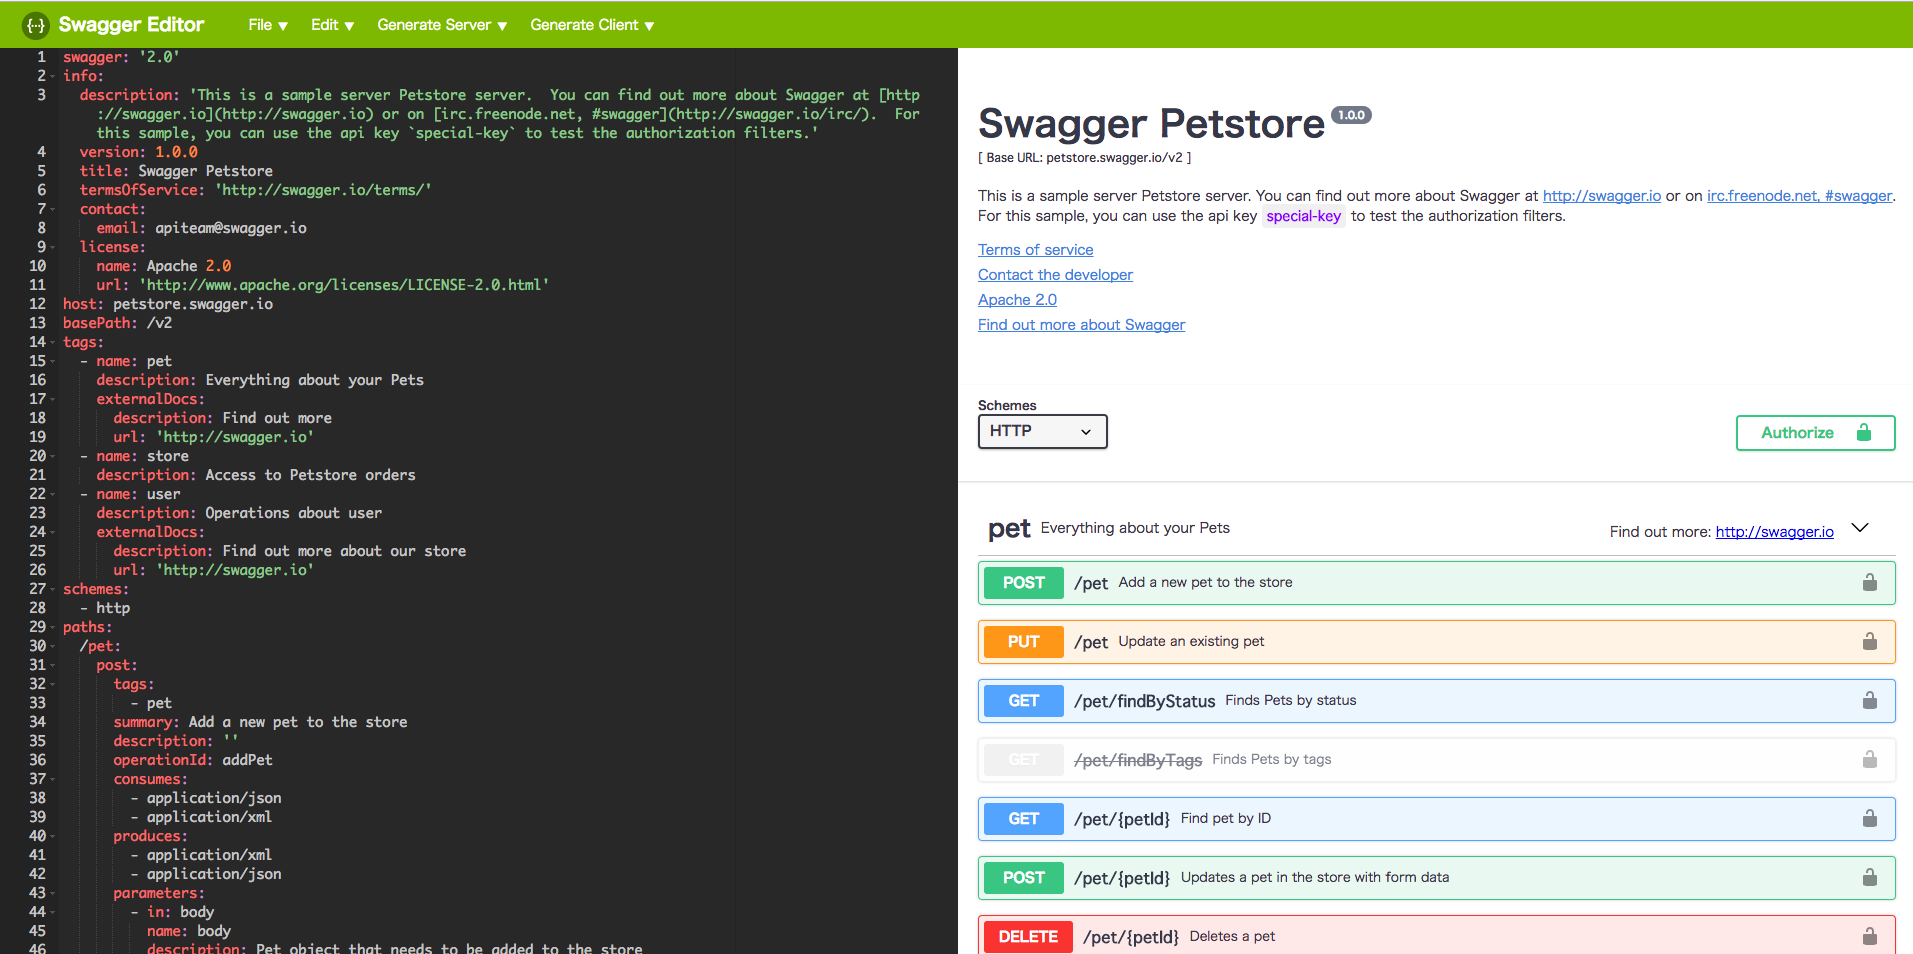
Task: Open the HTTP schemes dropdown
Action: point(1042,431)
